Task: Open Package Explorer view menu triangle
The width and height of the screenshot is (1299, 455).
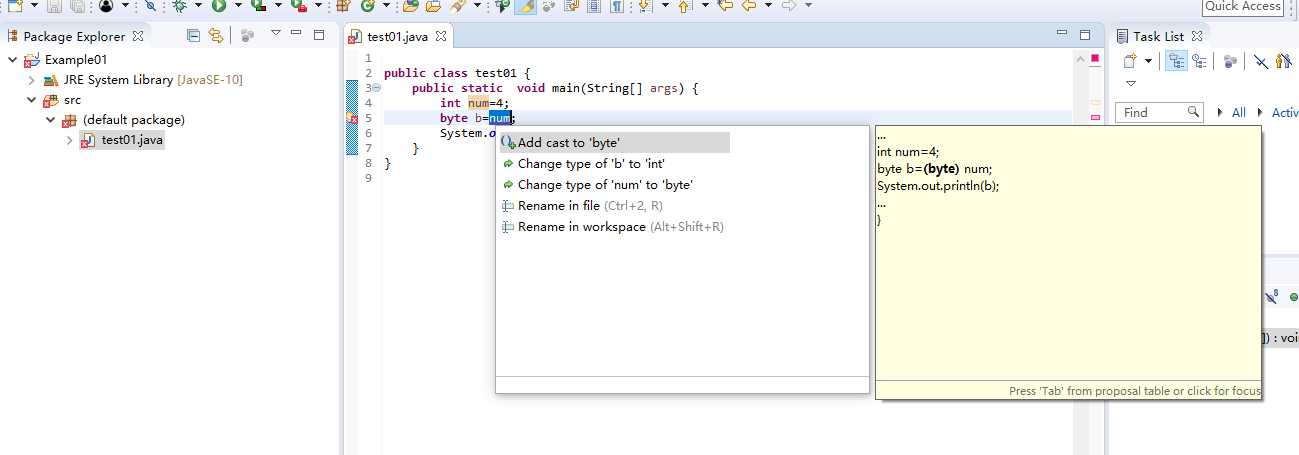Action: point(276,35)
